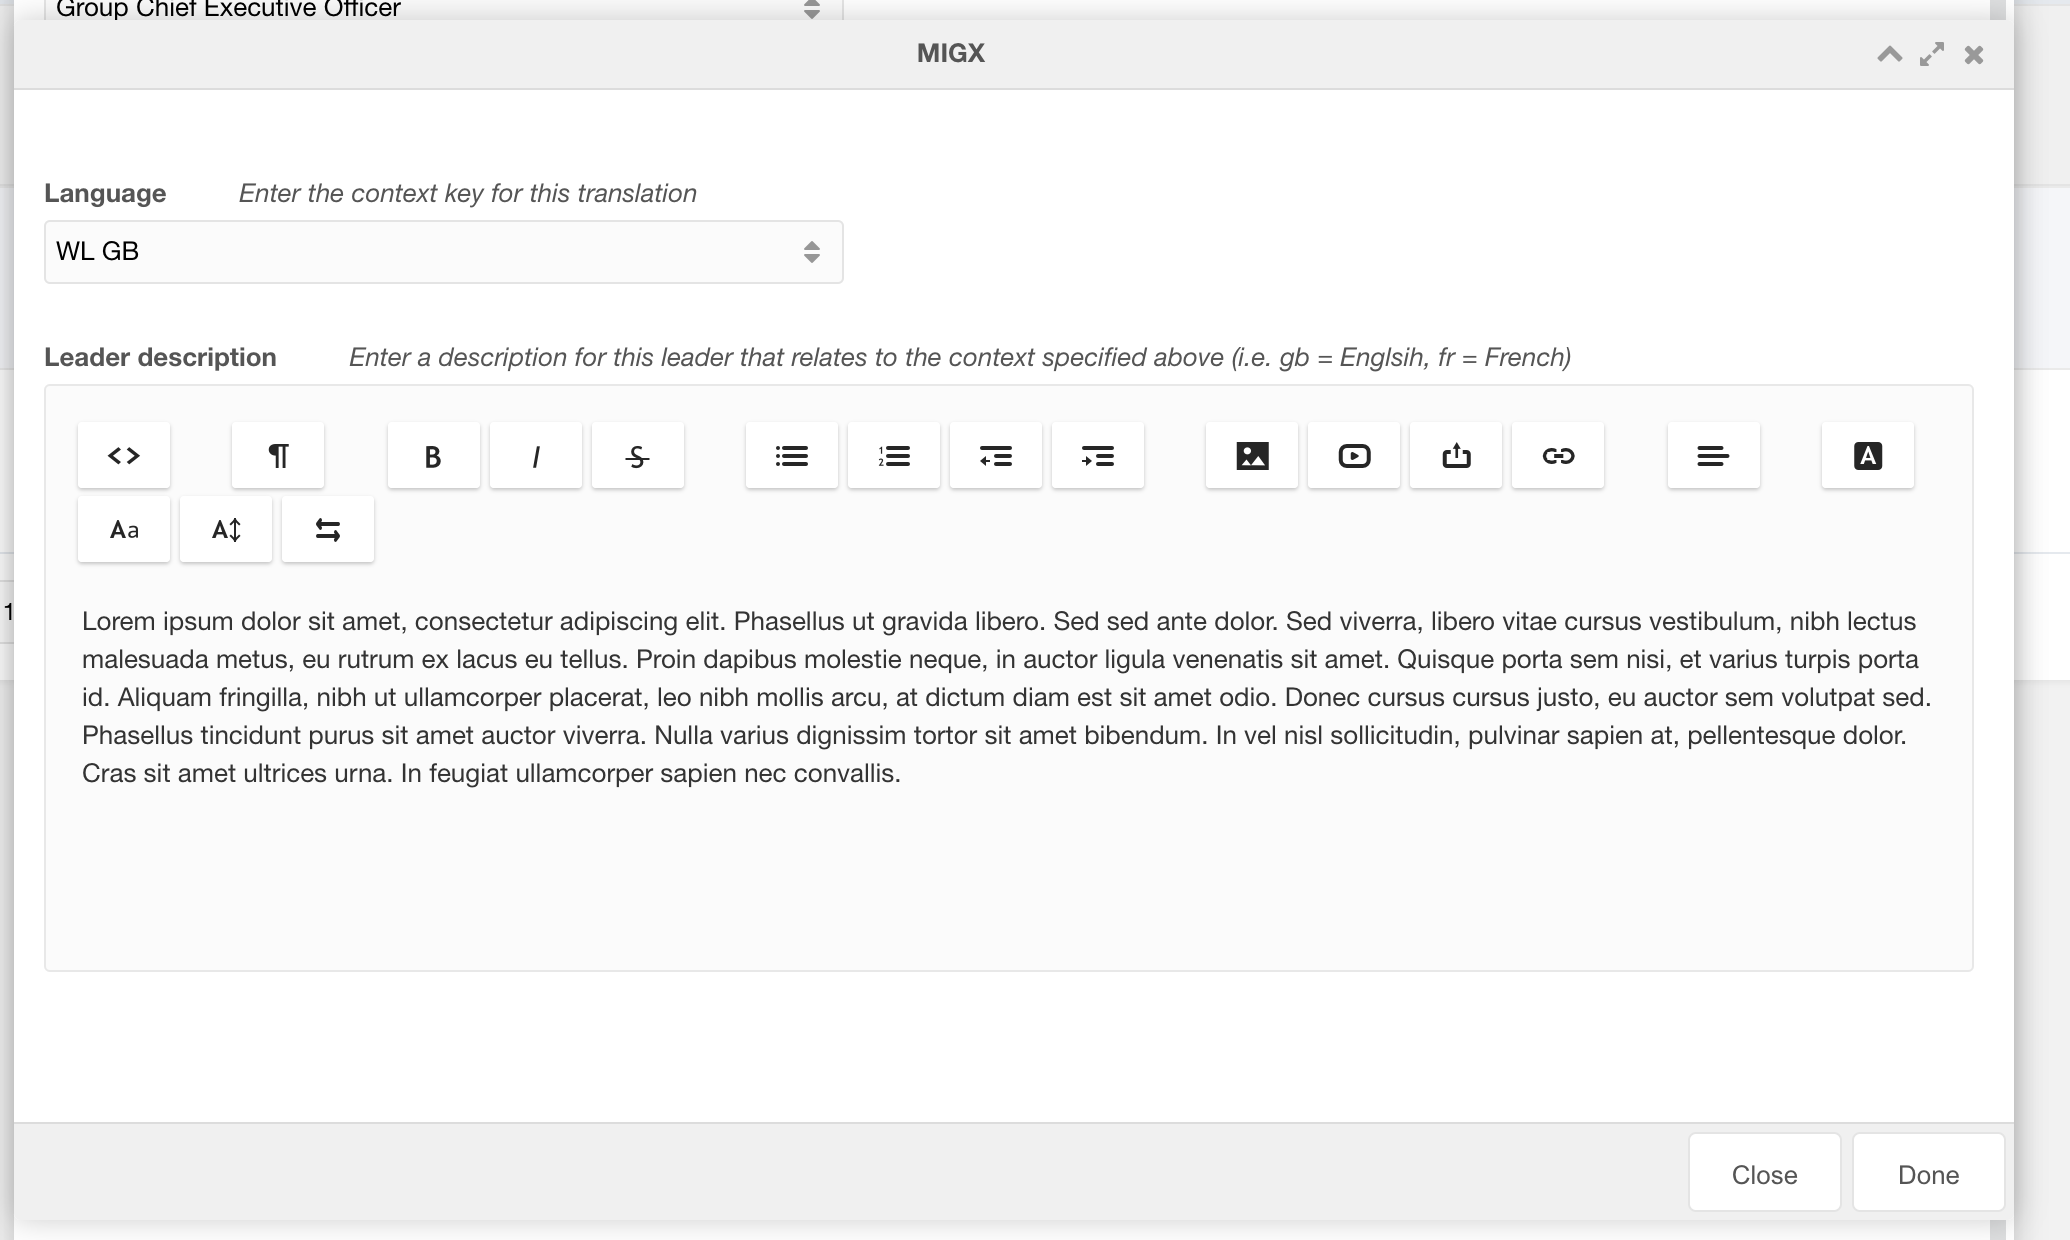Insert an unordered bullet list

(792, 456)
